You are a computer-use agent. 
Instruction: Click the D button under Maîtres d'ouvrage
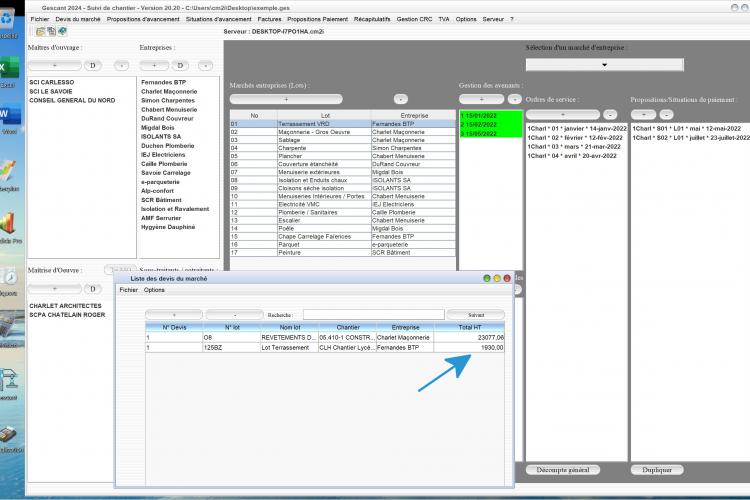[93, 66]
